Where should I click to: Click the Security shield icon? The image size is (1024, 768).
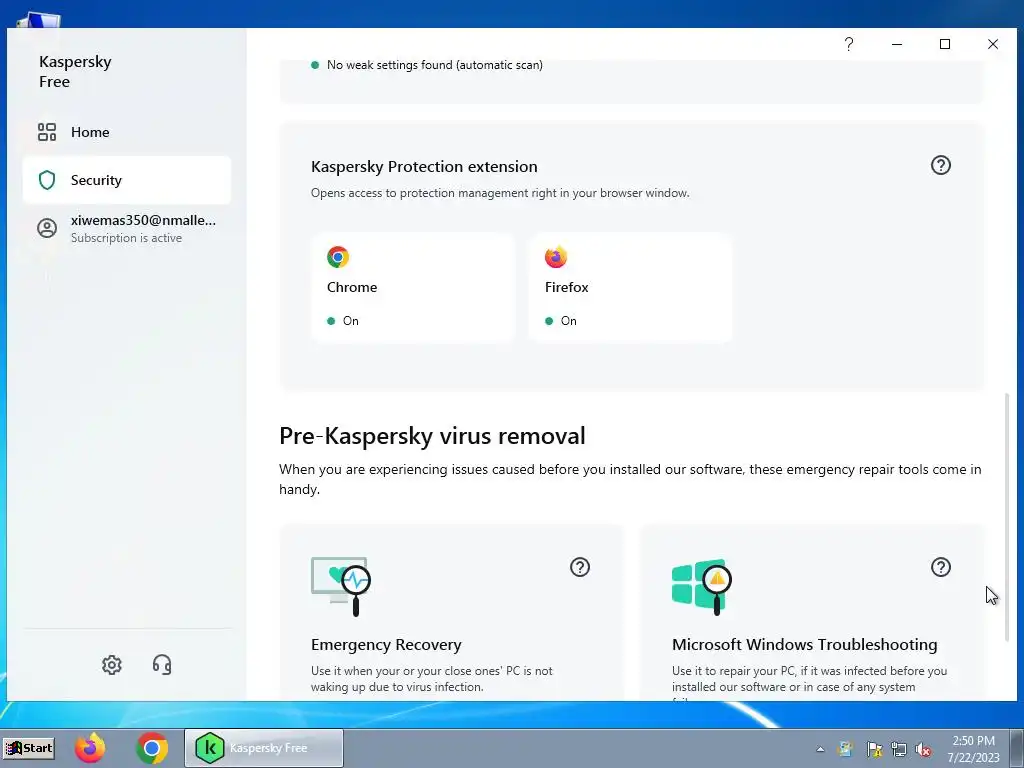[47, 180]
